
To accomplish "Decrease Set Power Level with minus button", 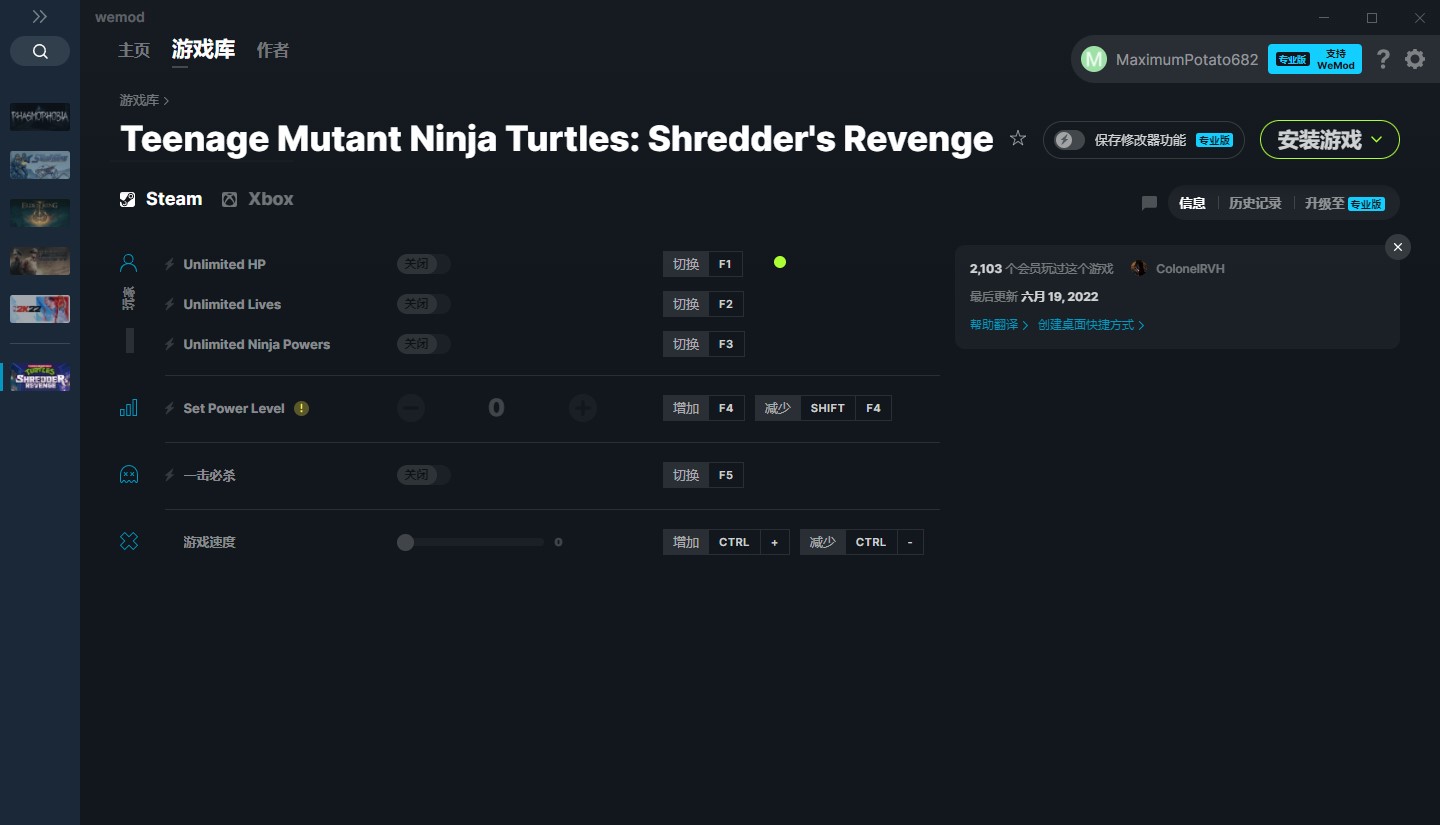I will (411, 408).
